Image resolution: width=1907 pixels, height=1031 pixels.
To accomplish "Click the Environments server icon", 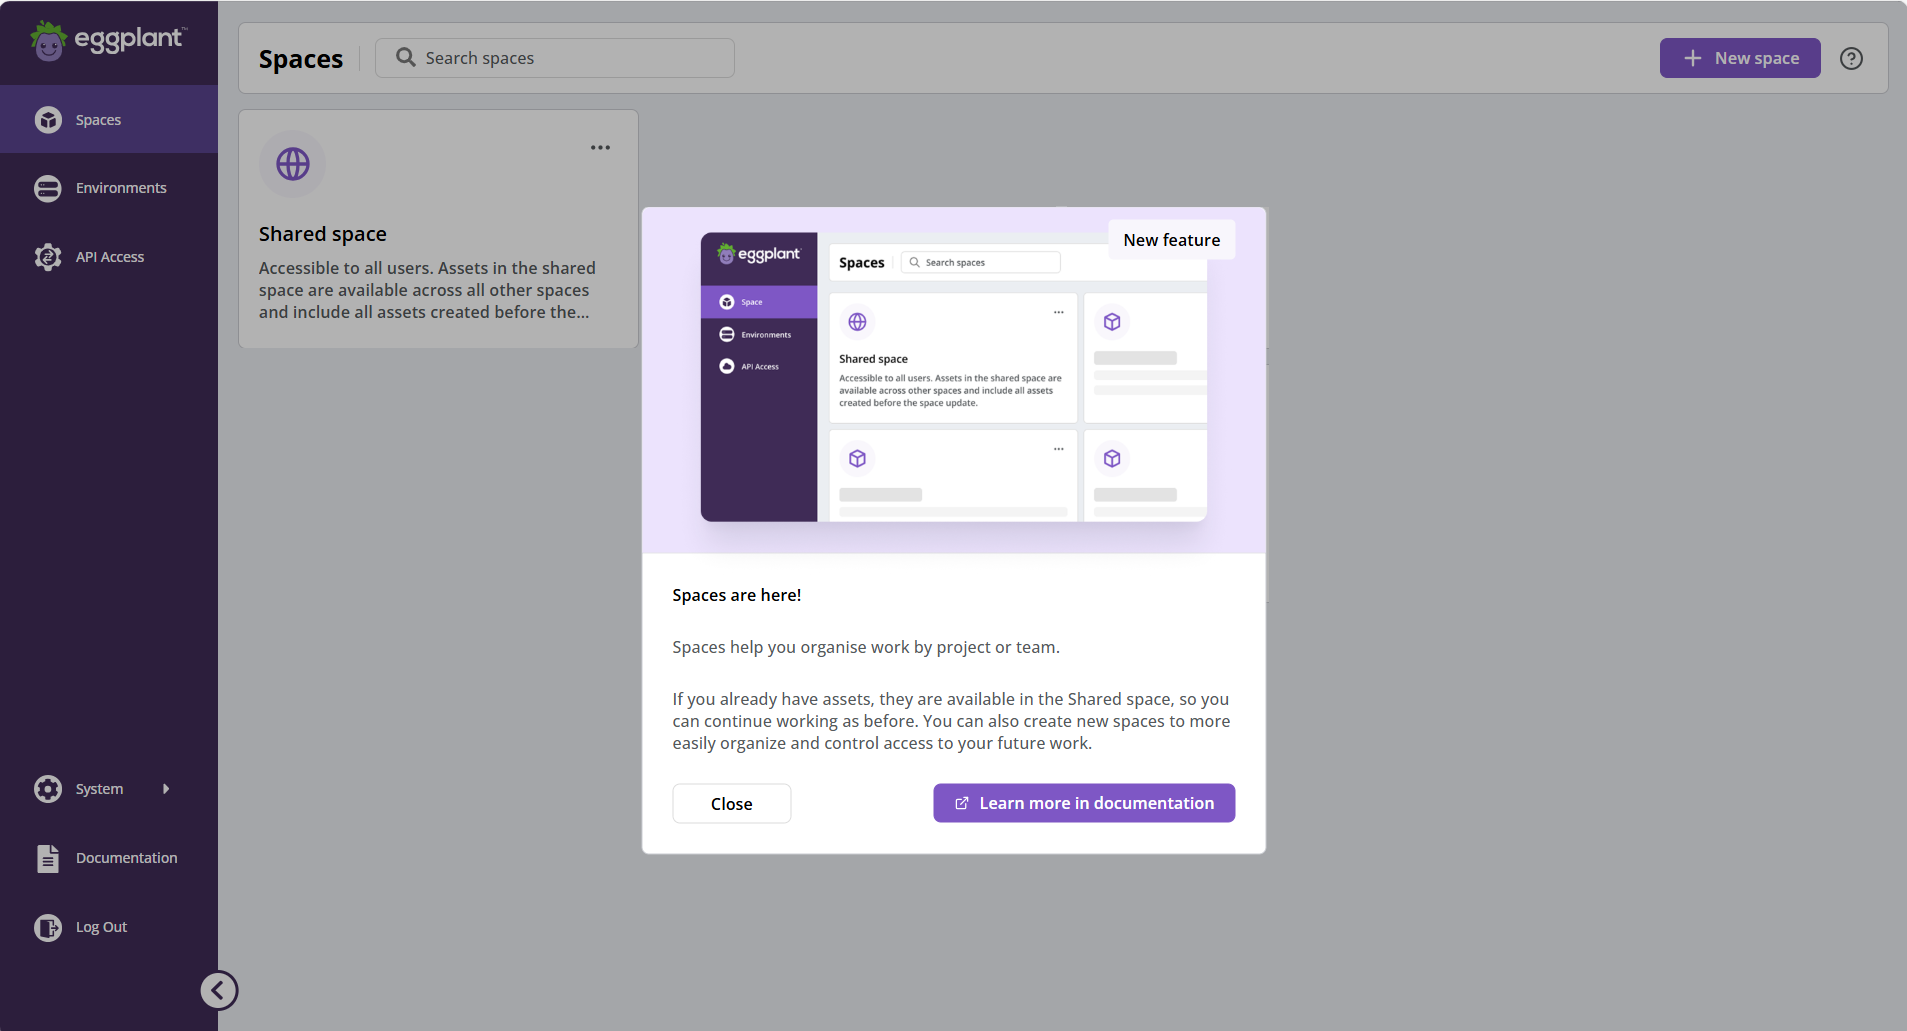I will [48, 188].
